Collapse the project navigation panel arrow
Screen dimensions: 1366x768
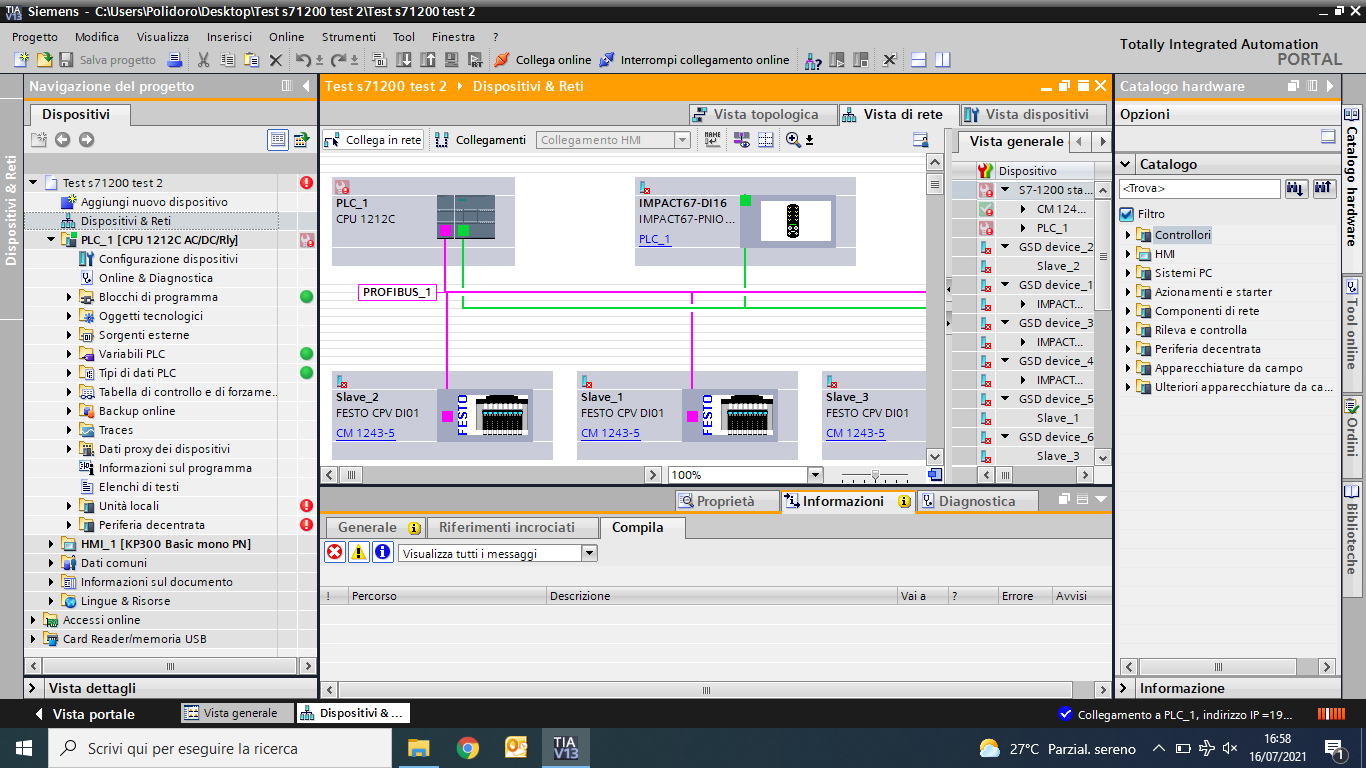point(306,86)
